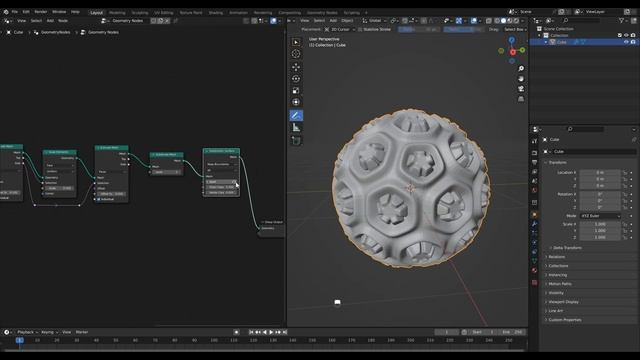Select the Measure tool in the viewport toolbar
Image resolution: width=640 pixels, height=360 pixels.
coord(296,128)
